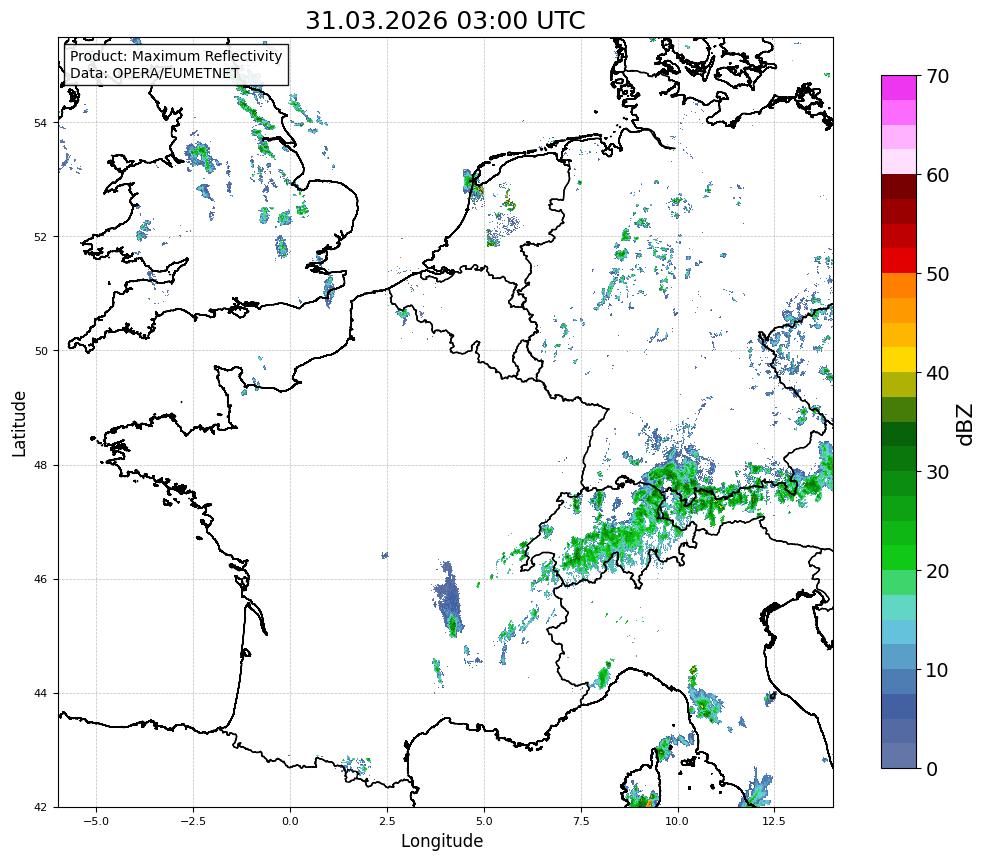
Task: Click the Data: OPERA/EUMETNET label
Action: click(155, 73)
